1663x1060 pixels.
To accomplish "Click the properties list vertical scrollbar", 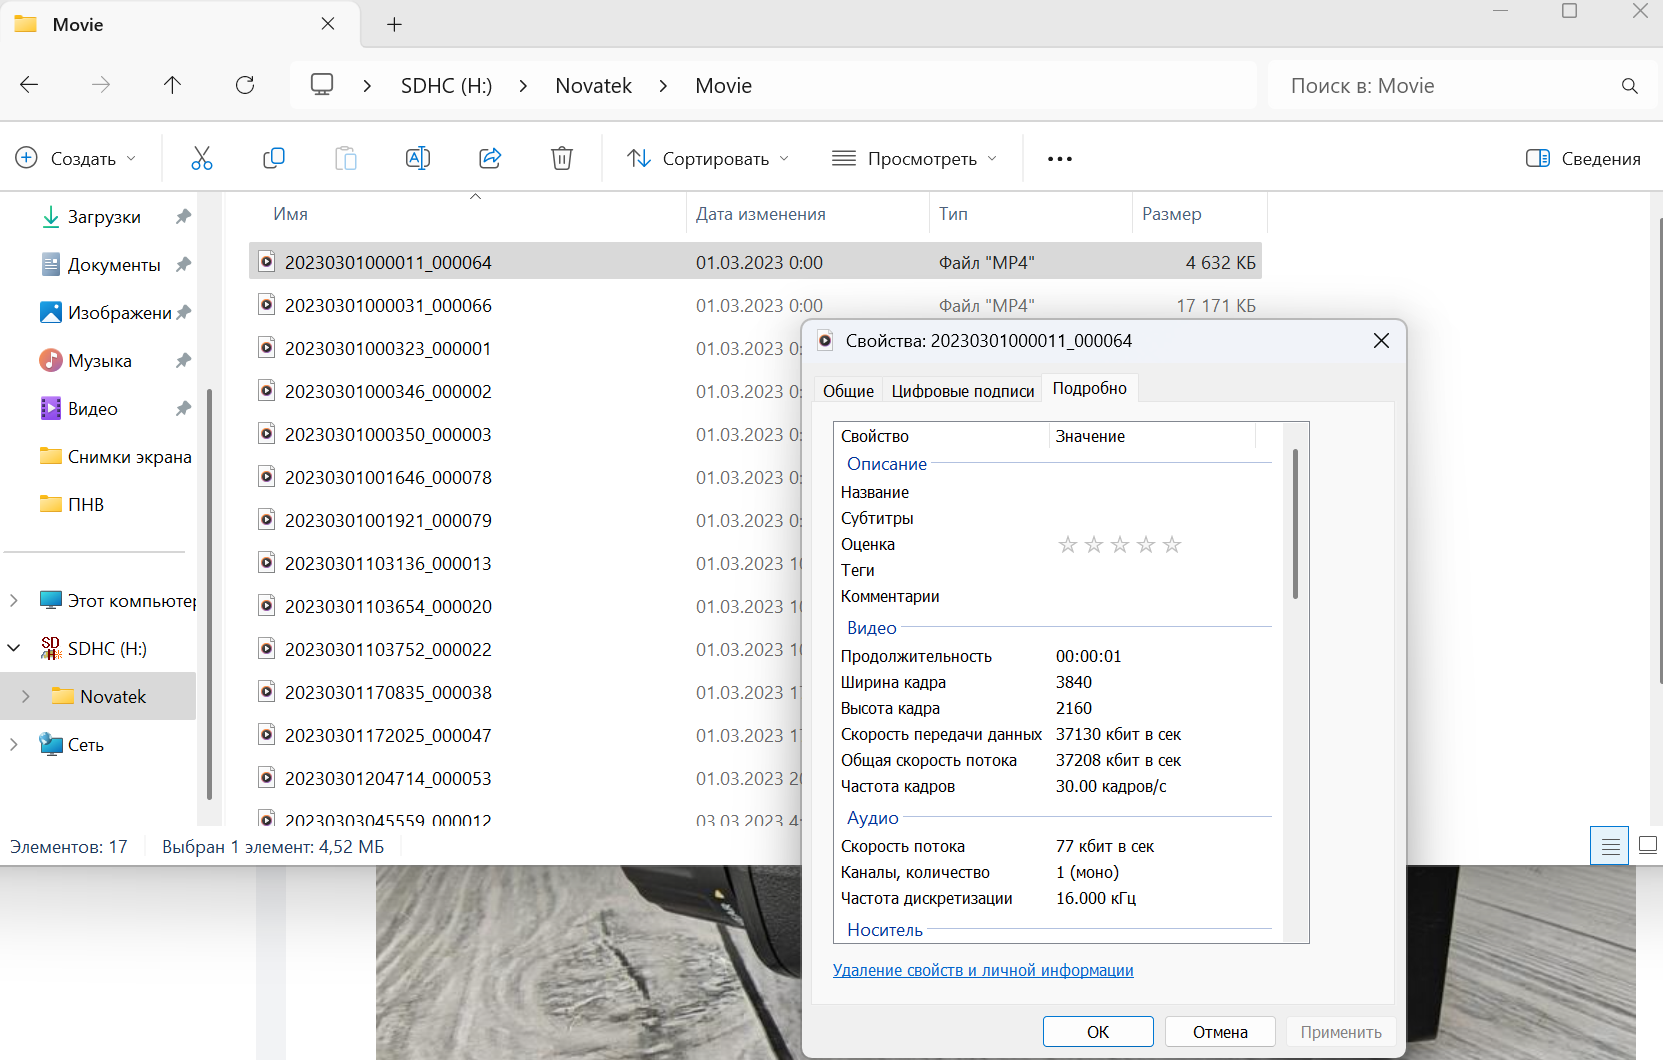I will [x=1295, y=524].
